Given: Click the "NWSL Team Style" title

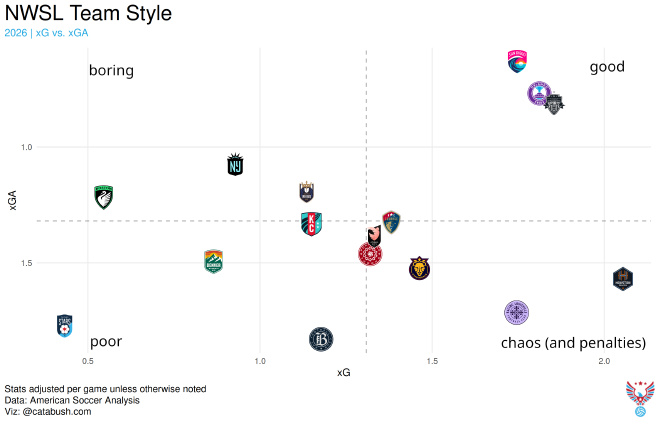Looking at the screenshot, I should 88,14.
